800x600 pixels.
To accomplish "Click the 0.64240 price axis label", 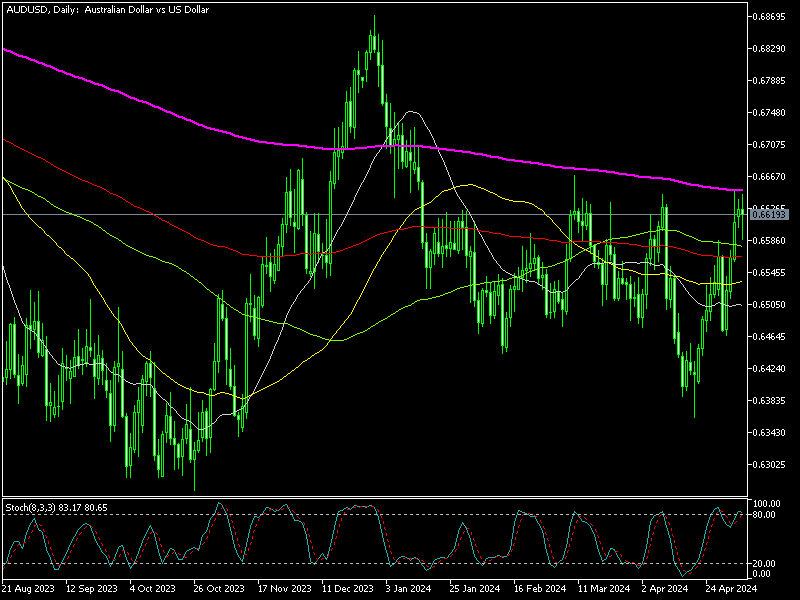I will tap(769, 369).
